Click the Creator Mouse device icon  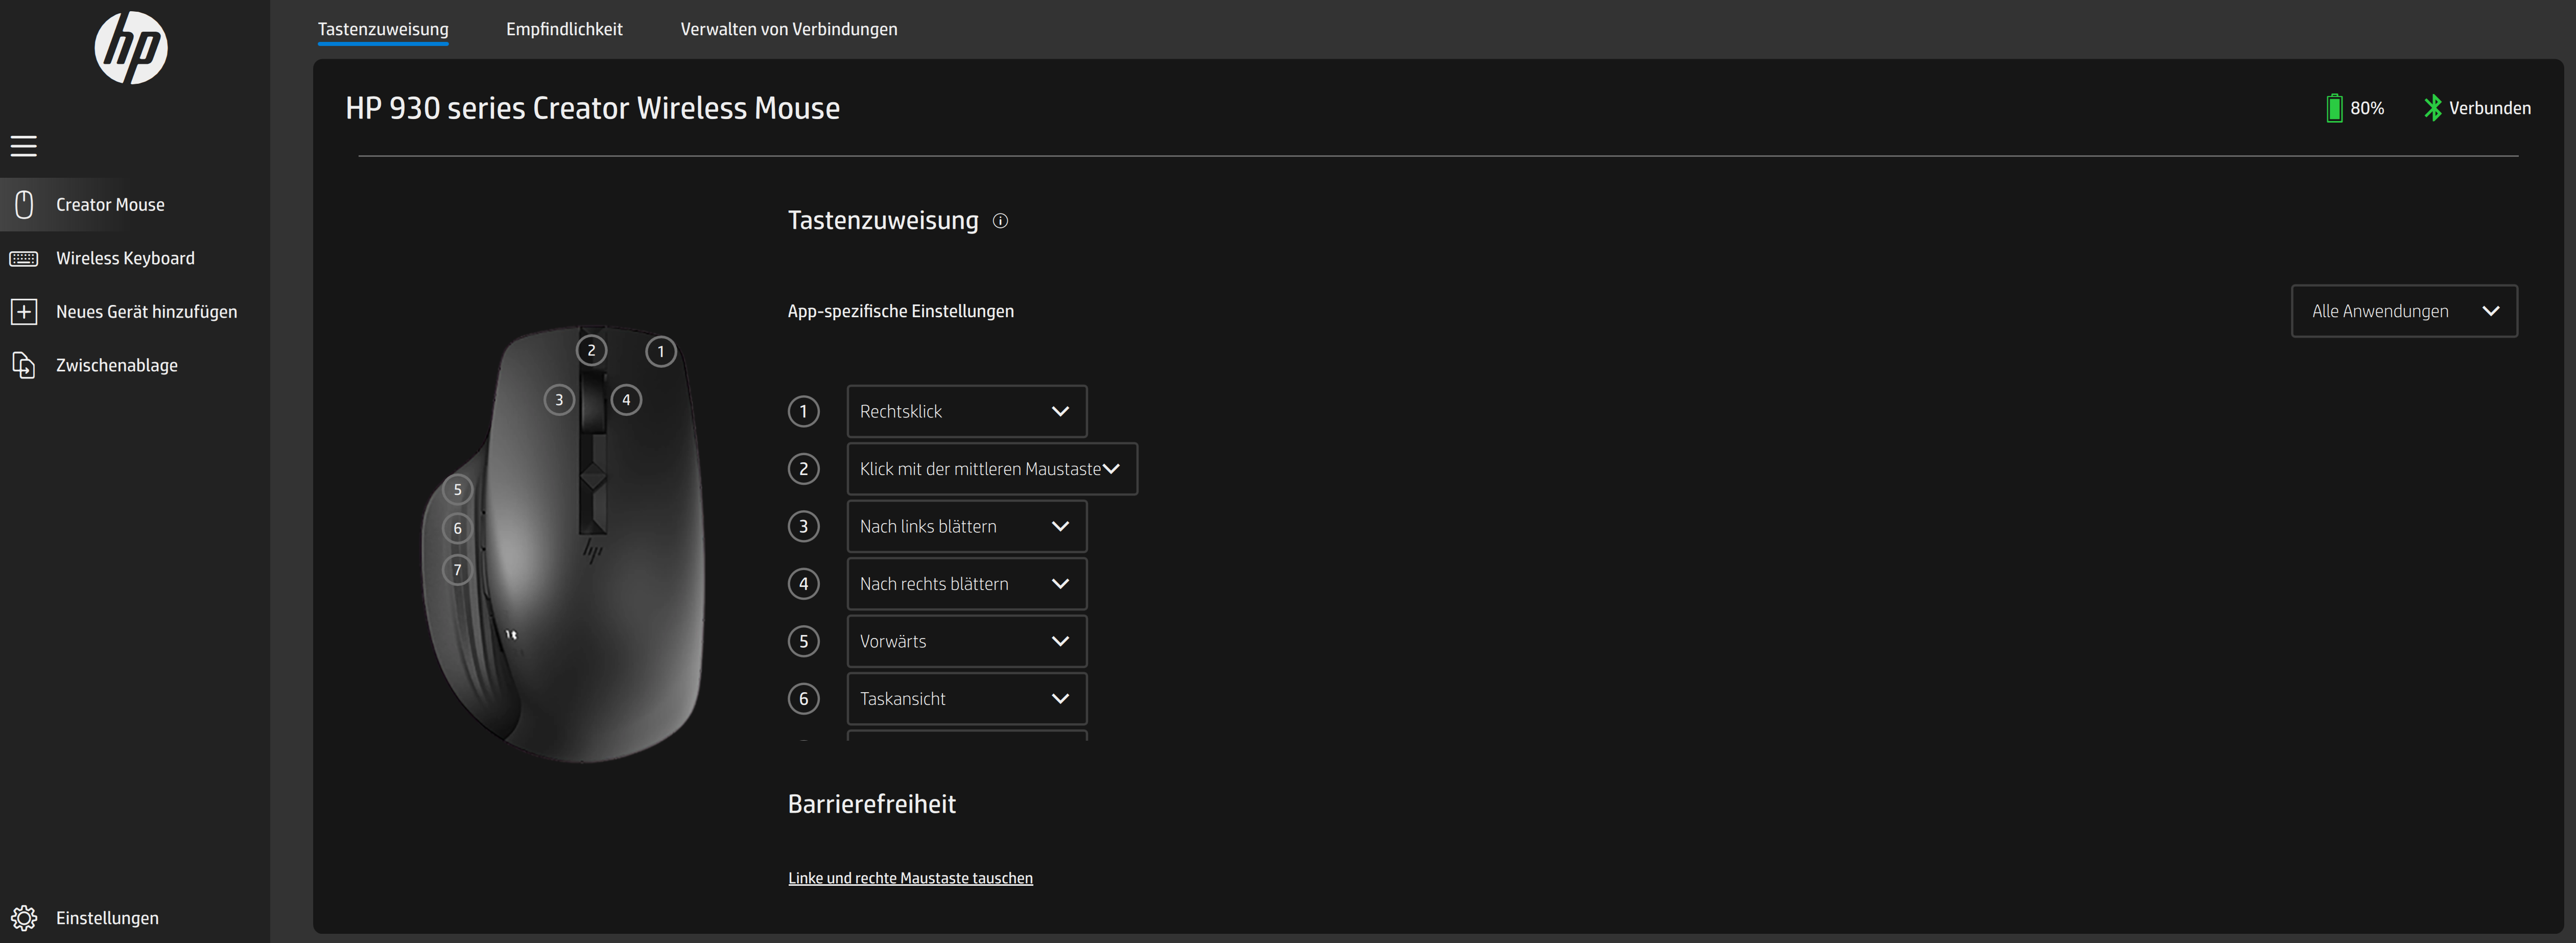tap(24, 204)
